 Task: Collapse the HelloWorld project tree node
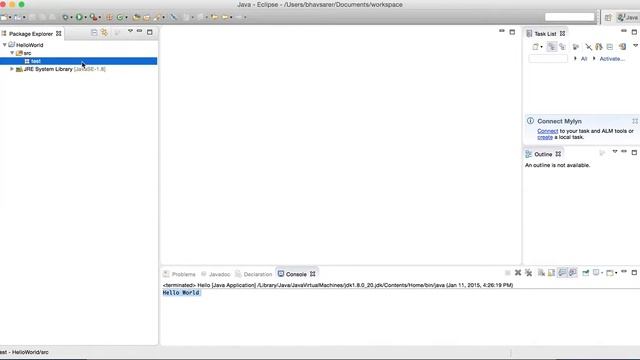tap(4, 44)
